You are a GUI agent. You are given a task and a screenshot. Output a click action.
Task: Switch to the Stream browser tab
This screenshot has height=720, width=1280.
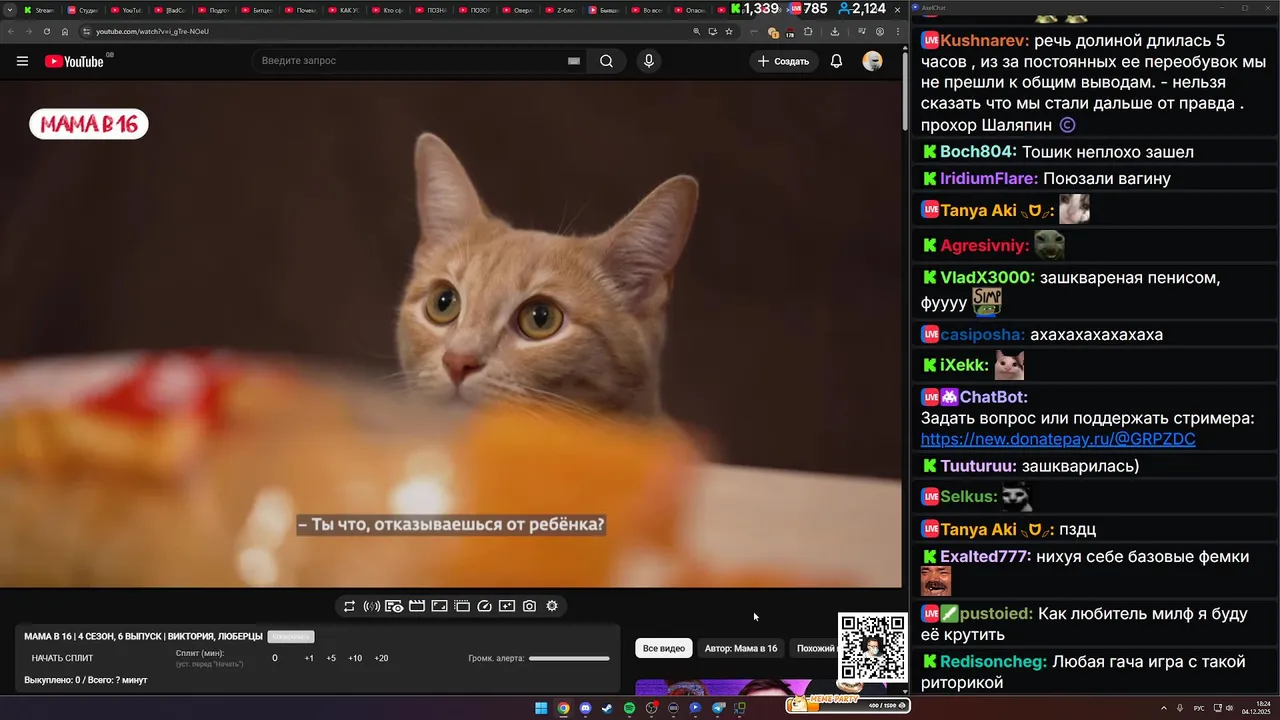click(x=40, y=10)
